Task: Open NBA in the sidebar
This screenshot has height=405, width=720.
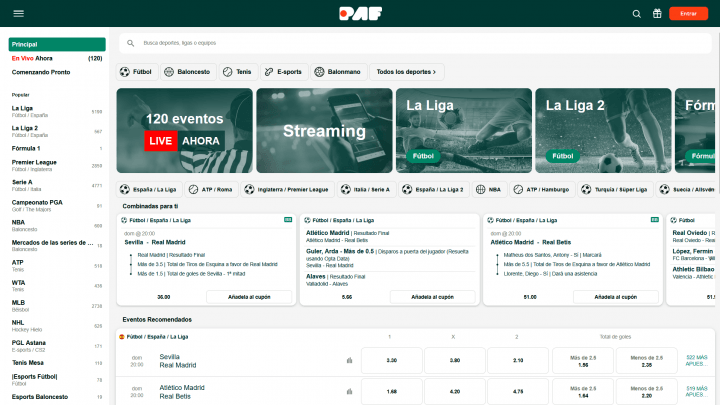Action: (57, 225)
